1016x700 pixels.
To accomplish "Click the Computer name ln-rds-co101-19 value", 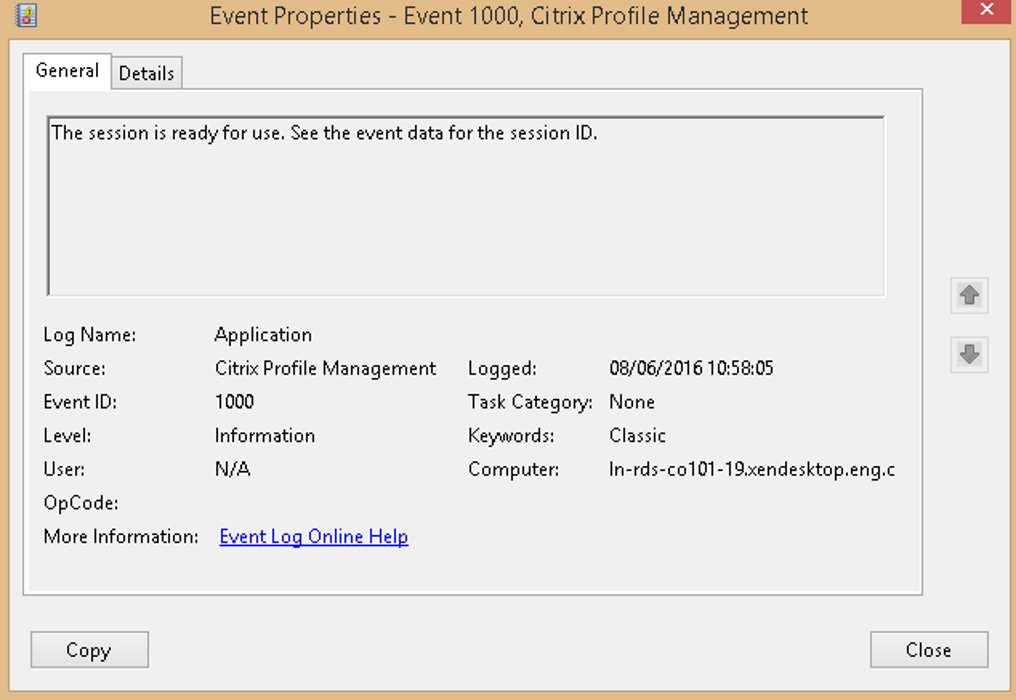I will (751, 469).
